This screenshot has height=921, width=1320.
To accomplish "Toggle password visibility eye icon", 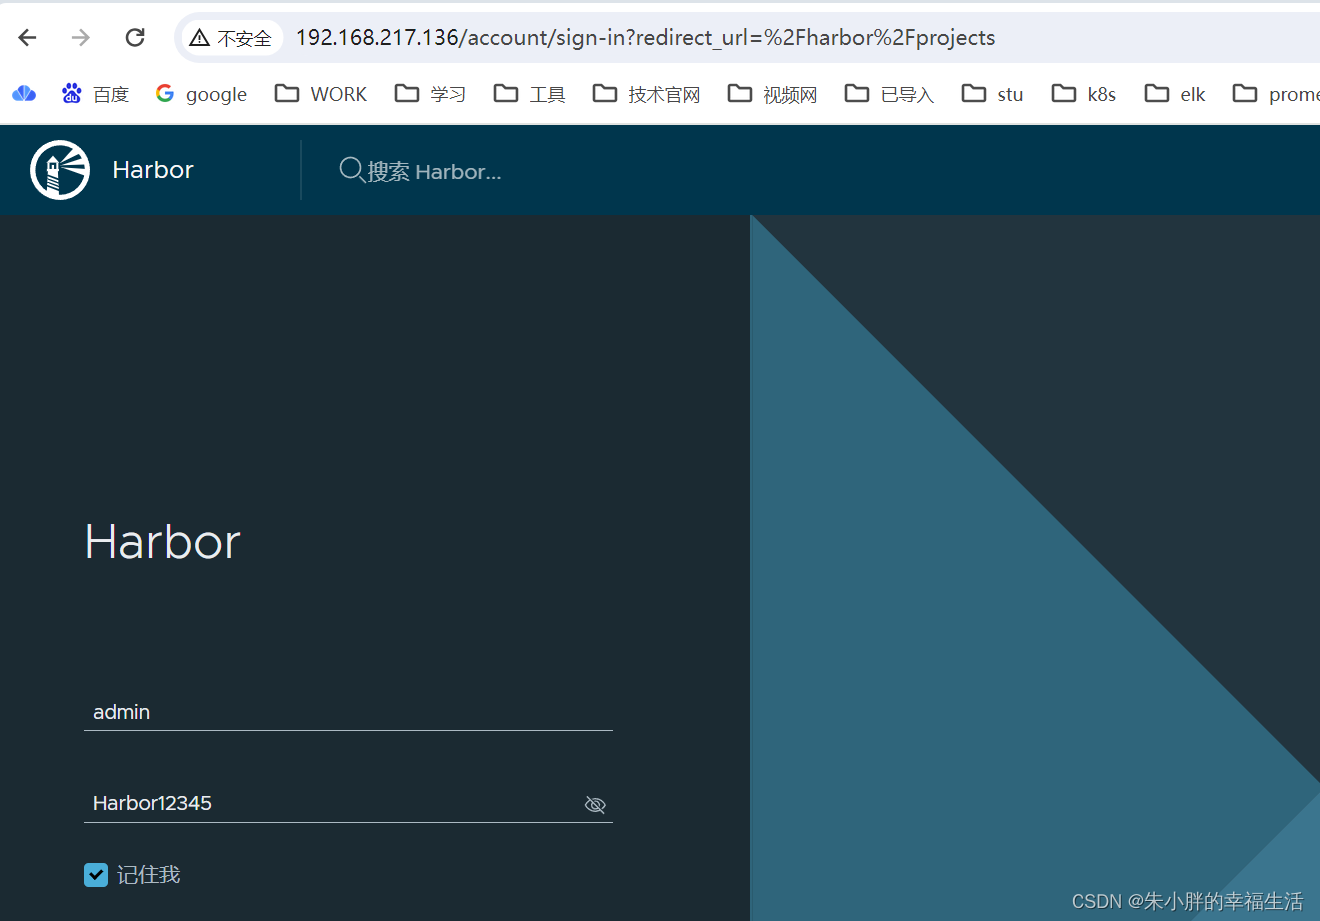I will (595, 805).
